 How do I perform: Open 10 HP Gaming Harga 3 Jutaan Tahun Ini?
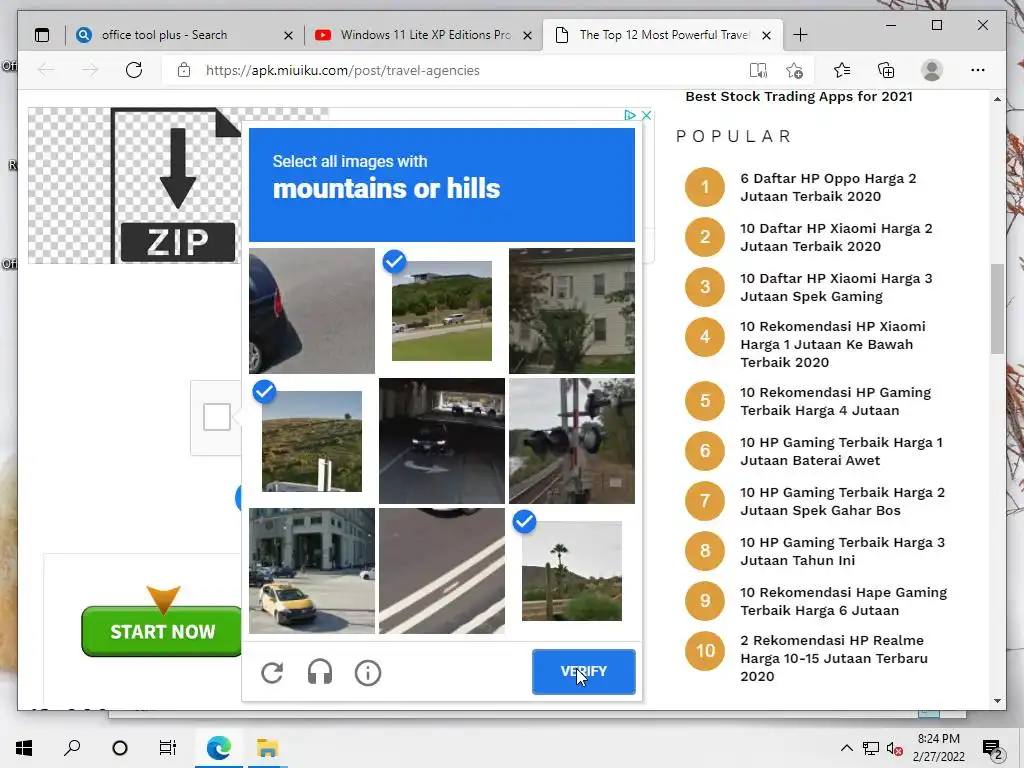tap(842, 551)
